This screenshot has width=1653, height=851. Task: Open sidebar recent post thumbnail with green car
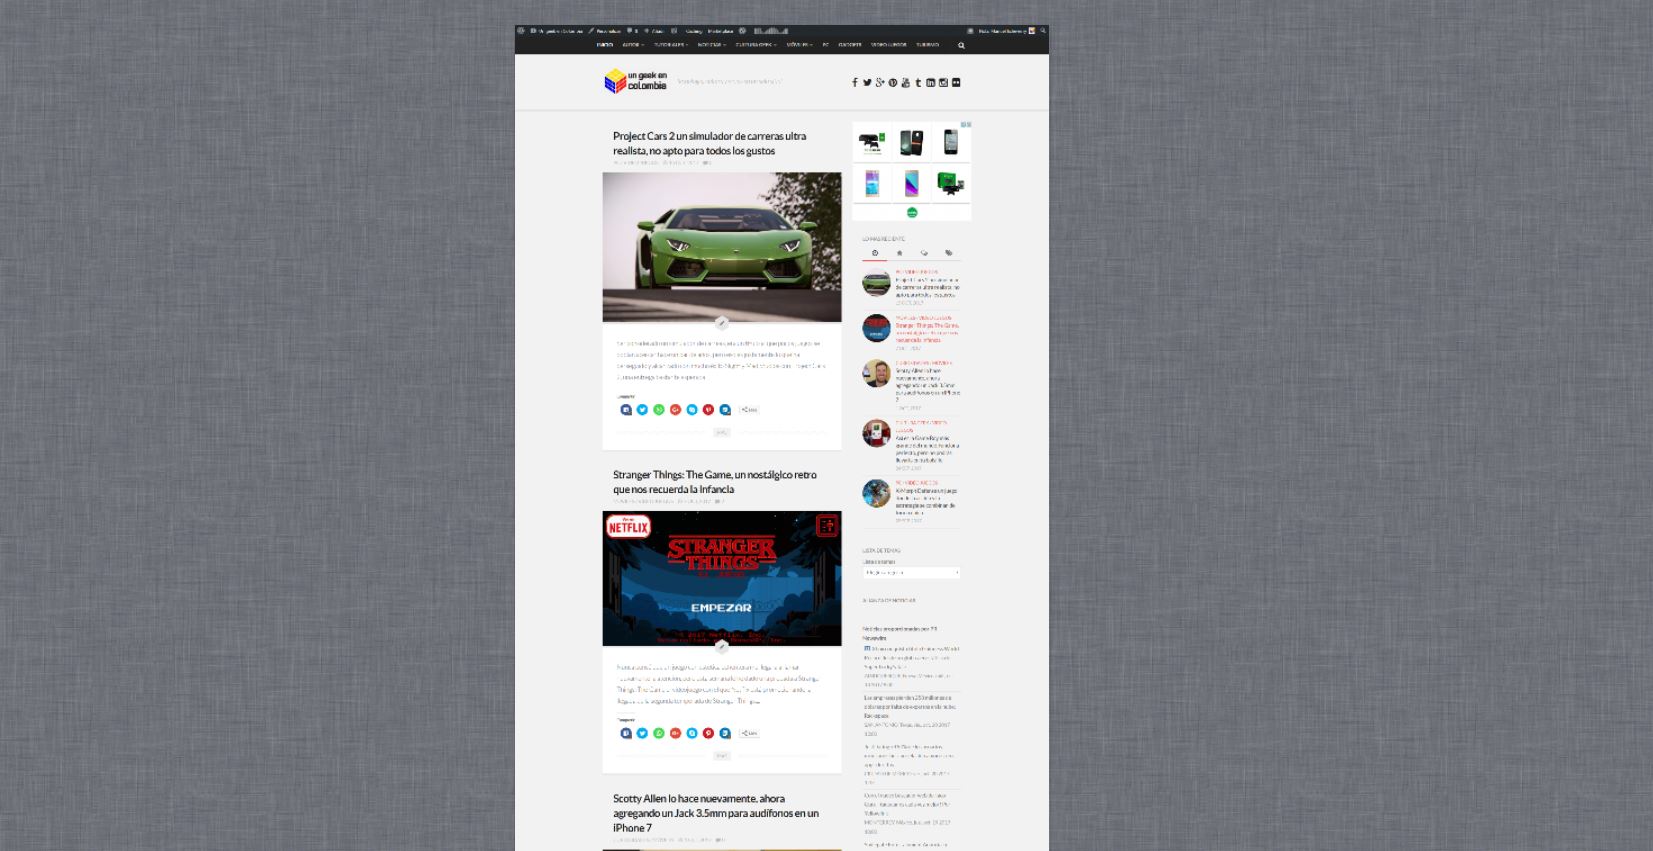[876, 283]
